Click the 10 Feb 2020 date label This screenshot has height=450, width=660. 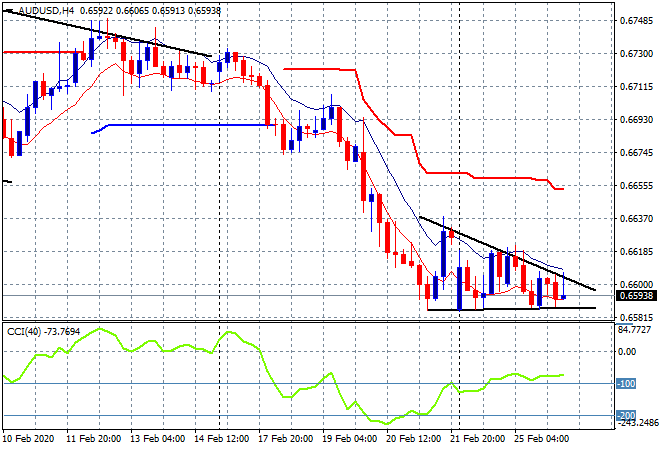tap(28, 439)
